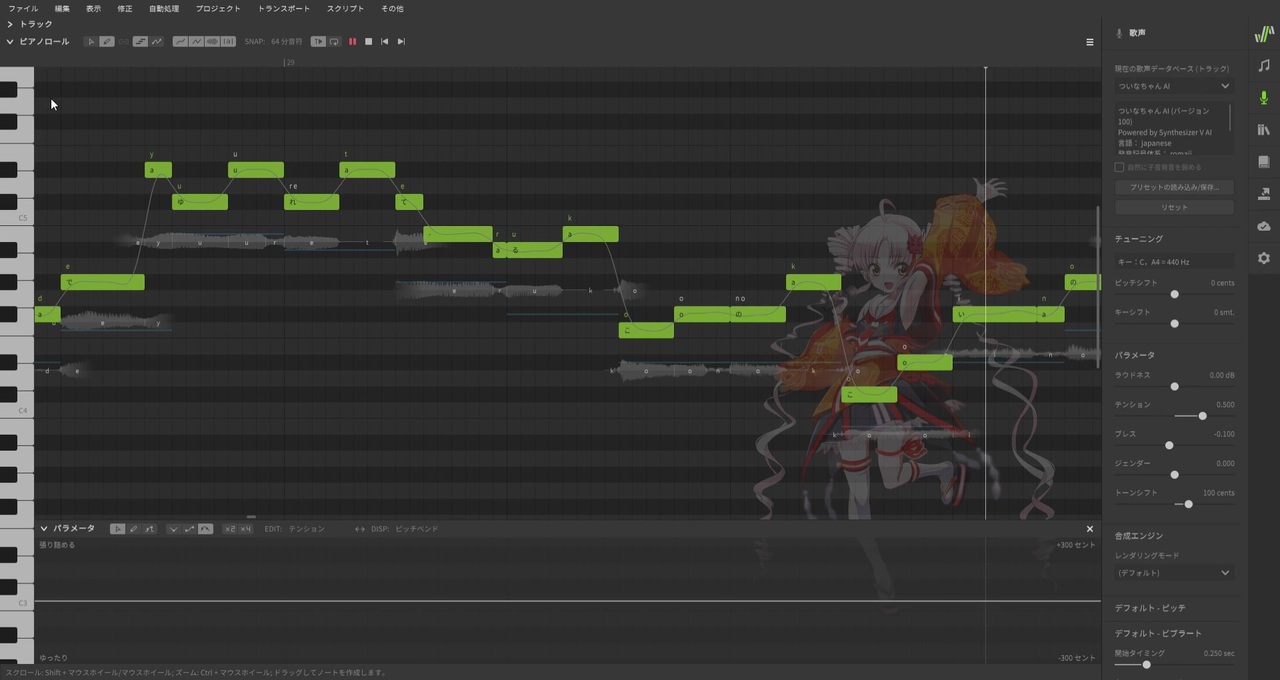1280x680 pixels.
Task: Select the parameter panel pointer tool
Action: [117, 528]
